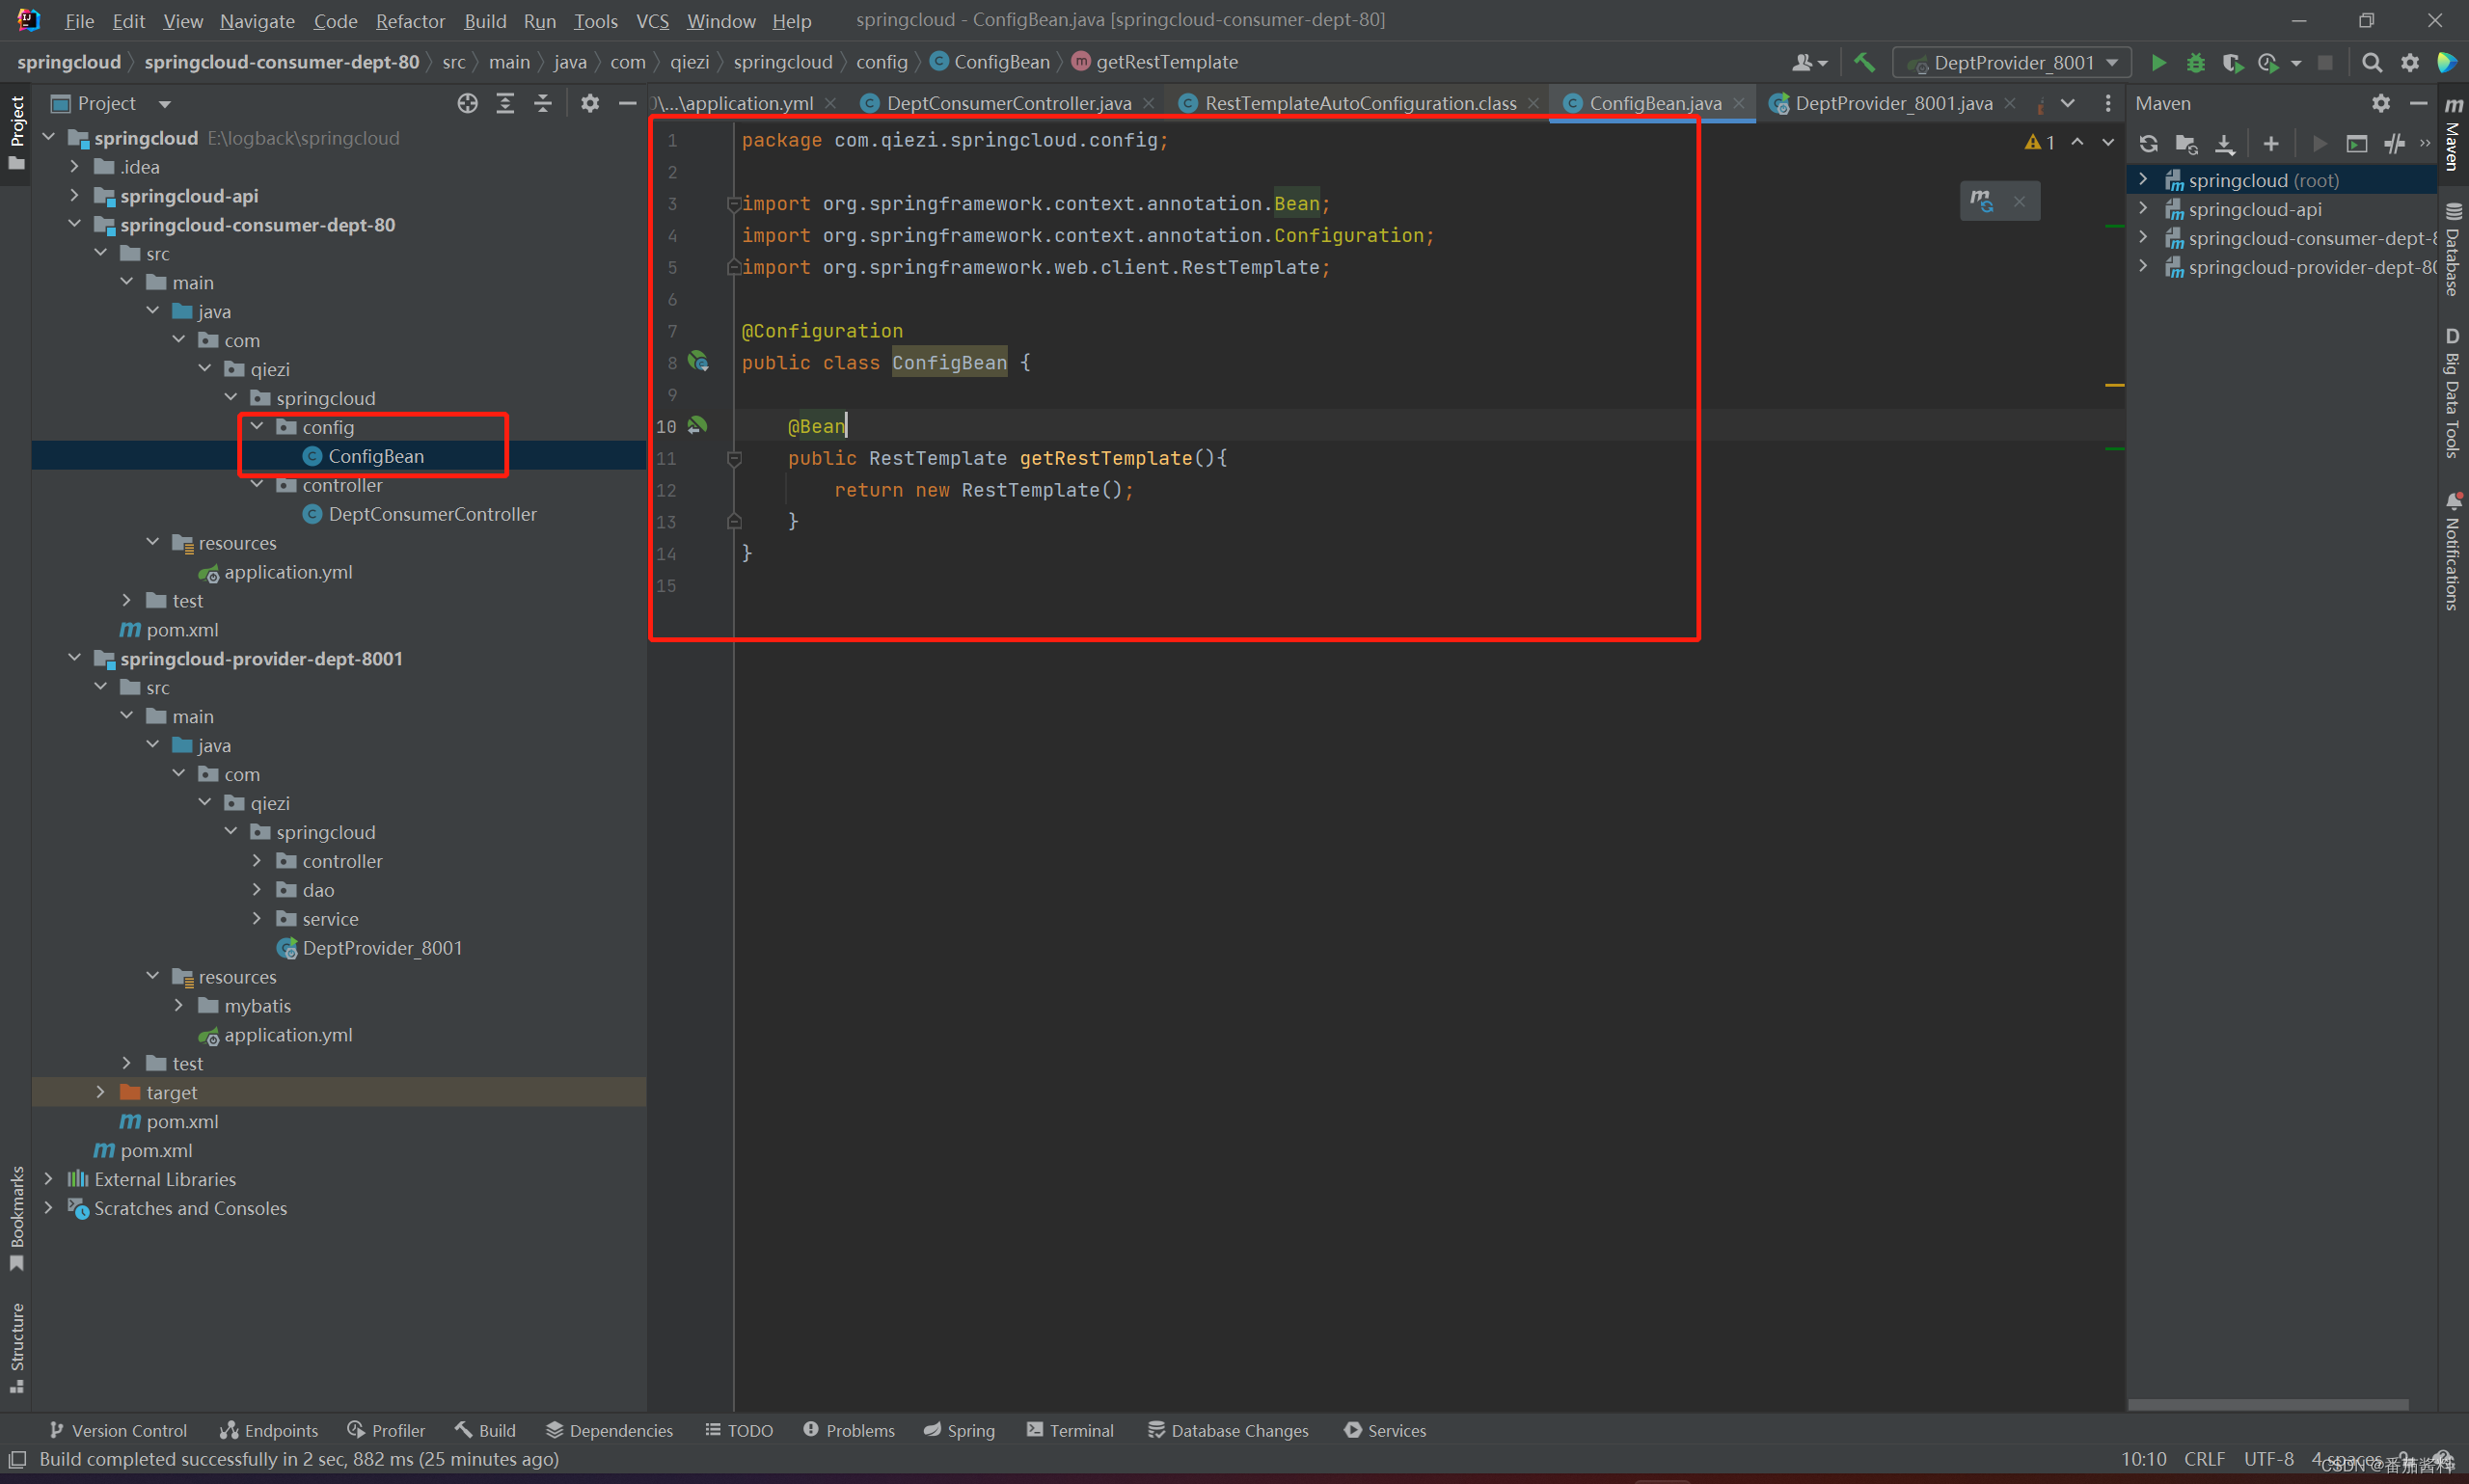This screenshot has width=2469, height=1484.
Task: Click the Select Opened File target icon
Action: 467,103
